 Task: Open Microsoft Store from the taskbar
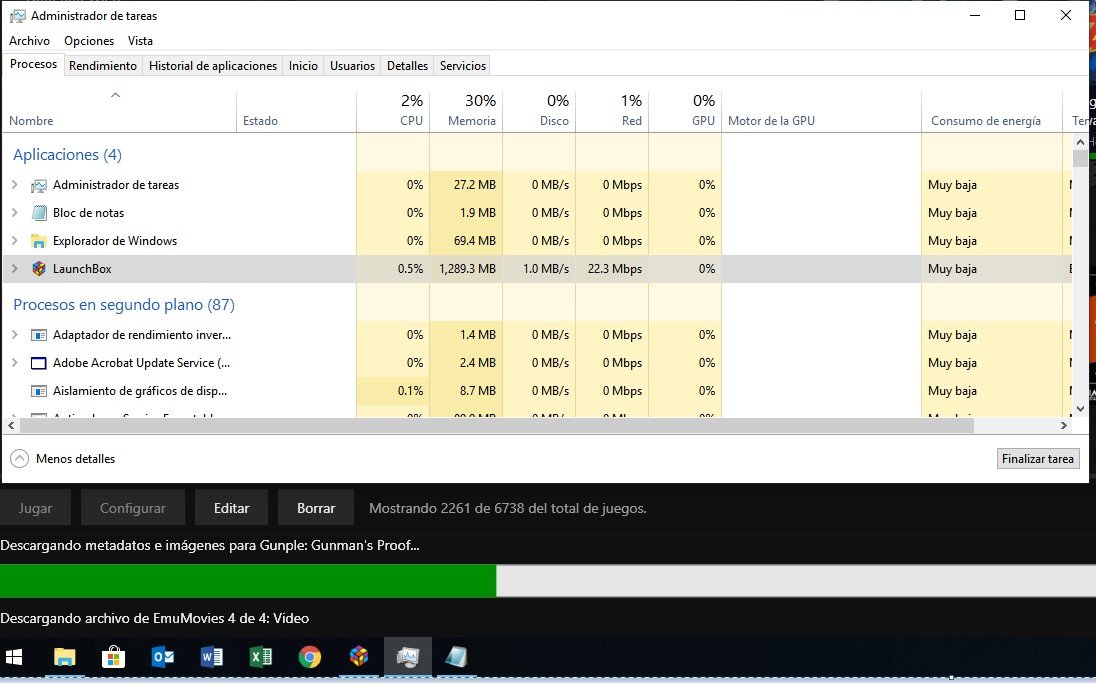pos(113,657)
